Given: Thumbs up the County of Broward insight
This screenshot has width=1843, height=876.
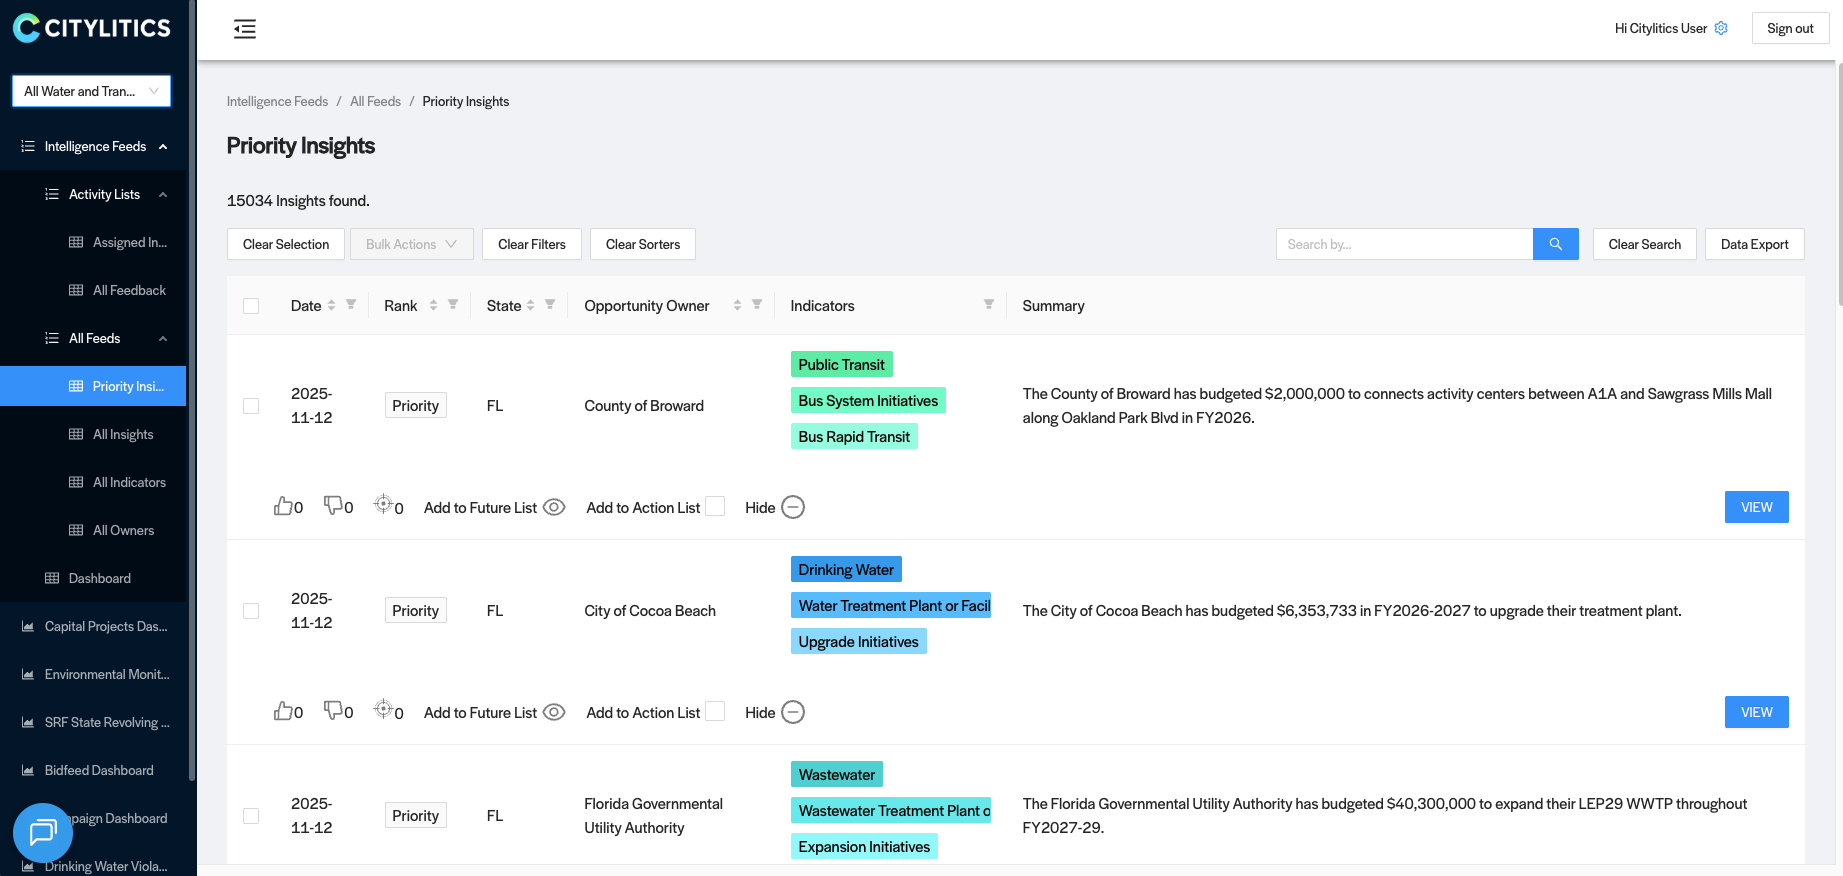Looking at the screenshot, I should [x=284, y=506].
